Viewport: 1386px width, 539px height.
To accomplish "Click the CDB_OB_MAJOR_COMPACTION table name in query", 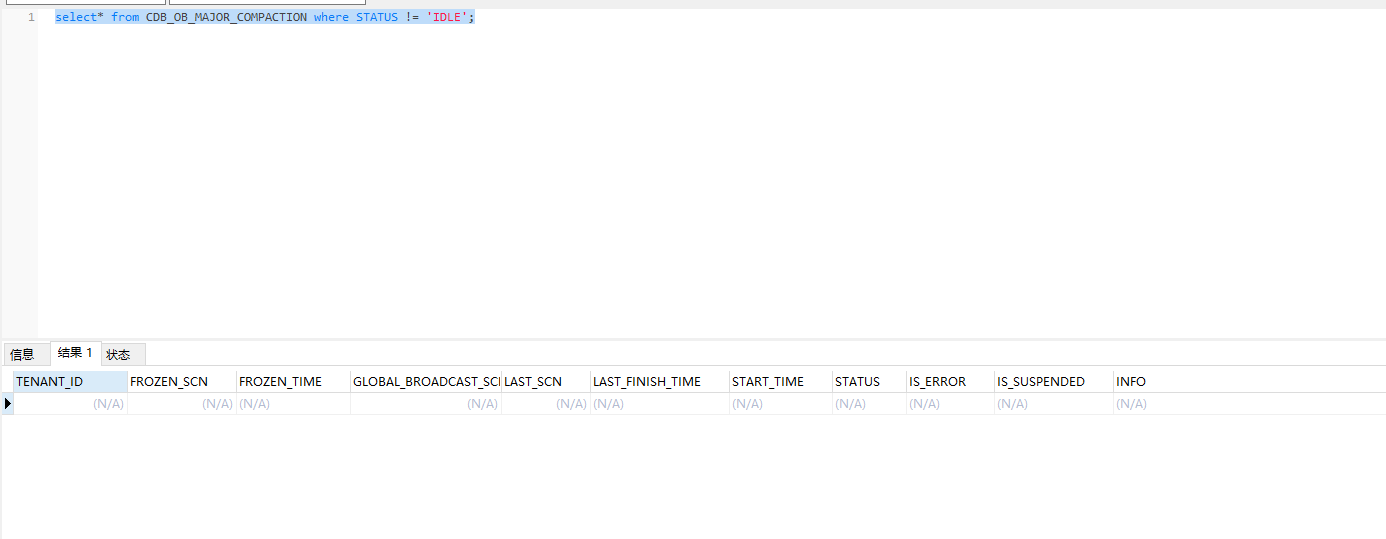I will 227,17.
